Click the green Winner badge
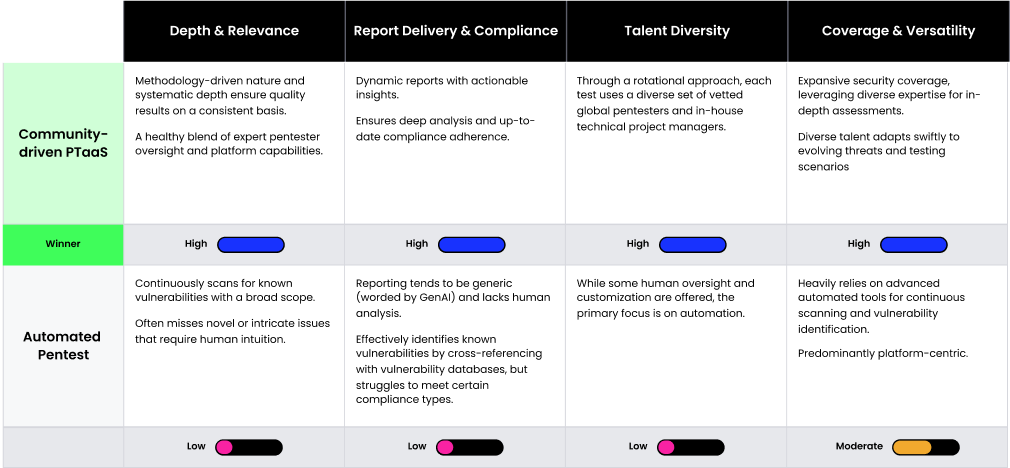 coord(62,244)
